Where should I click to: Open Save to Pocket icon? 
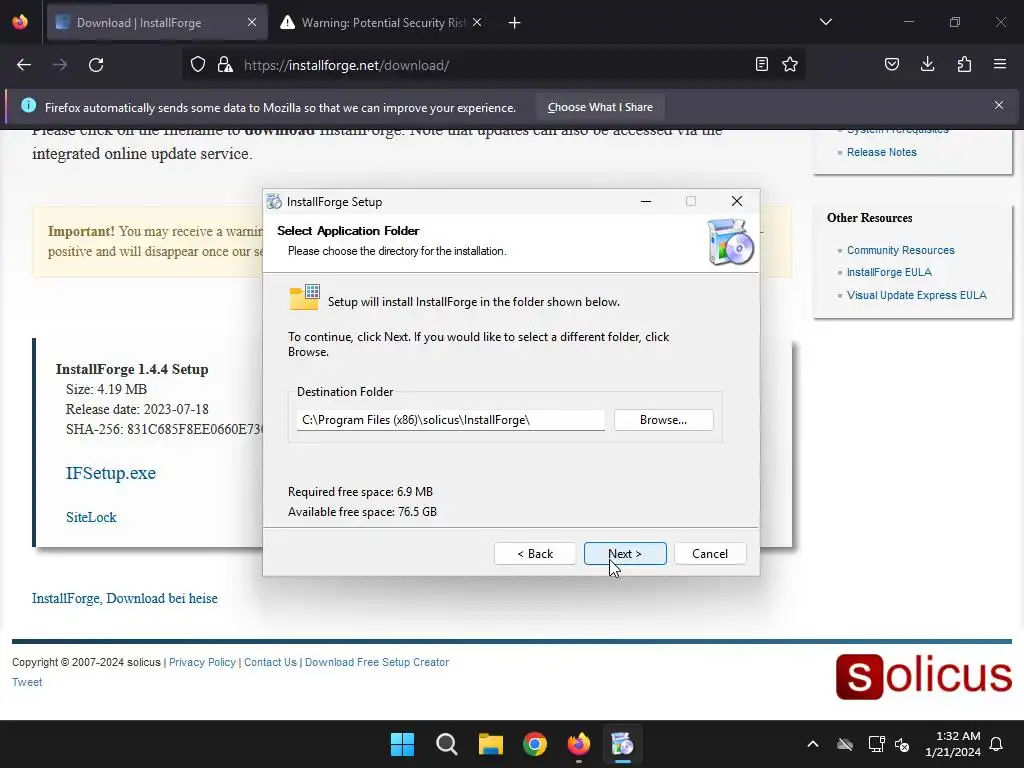tap(892, 64)
